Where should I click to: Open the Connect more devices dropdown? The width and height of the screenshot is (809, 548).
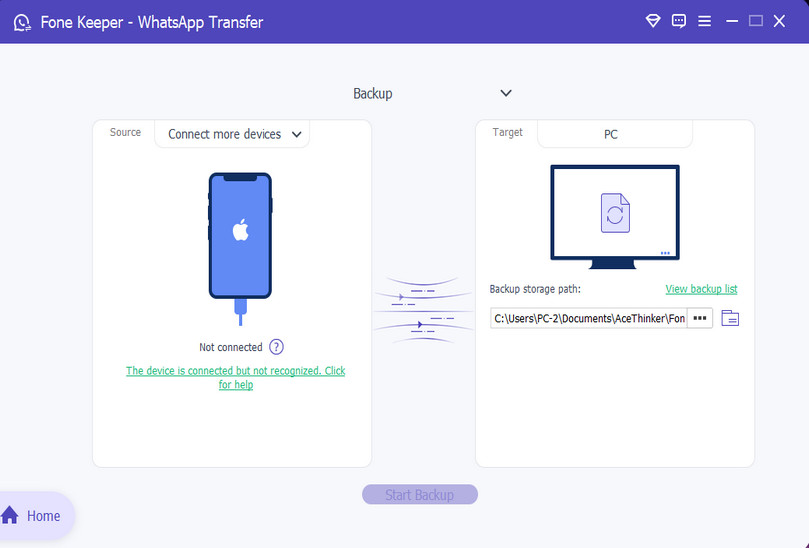pos(232,134)
